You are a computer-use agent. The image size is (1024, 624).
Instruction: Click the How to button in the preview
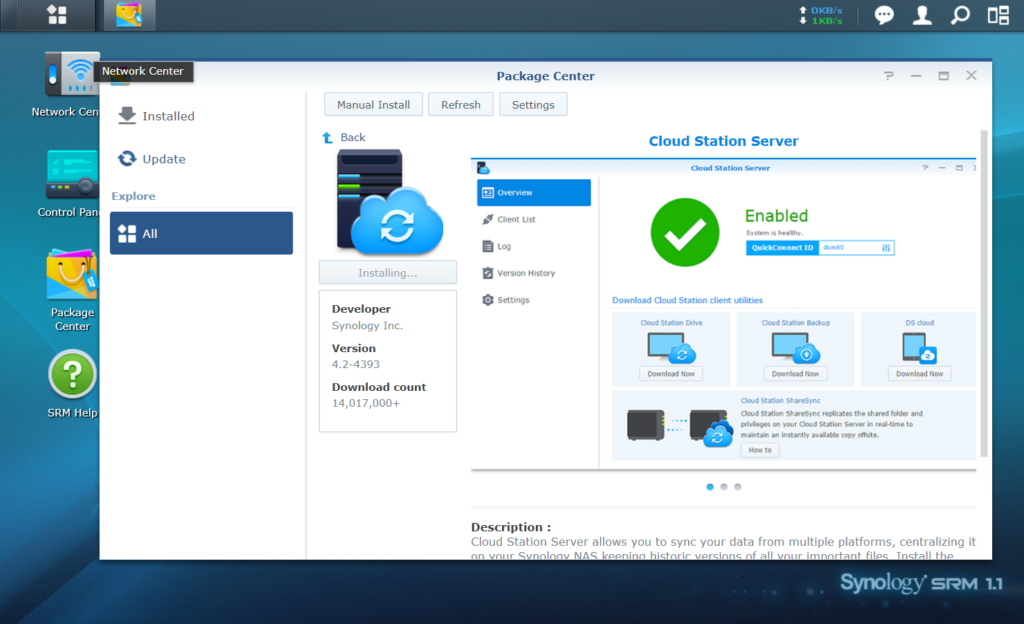pos(760,450)
